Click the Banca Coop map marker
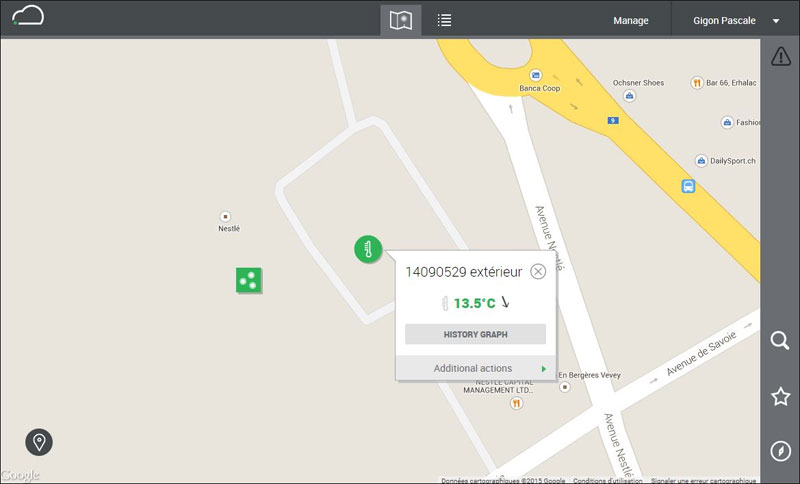This screenshot has width=800, height=484. tap(535, 75)
